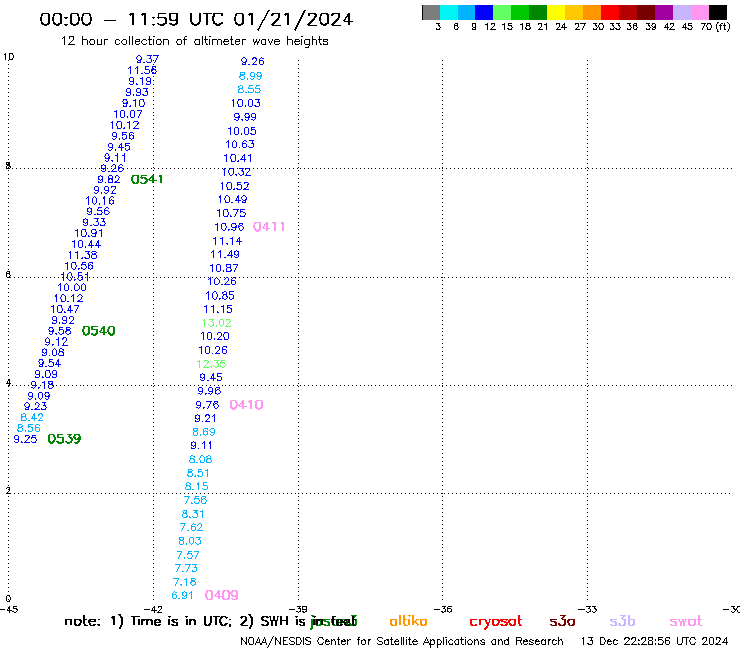Screen dimensions: 740x650
Task: Click the longitude axis label -36
Action: (443, 609)
